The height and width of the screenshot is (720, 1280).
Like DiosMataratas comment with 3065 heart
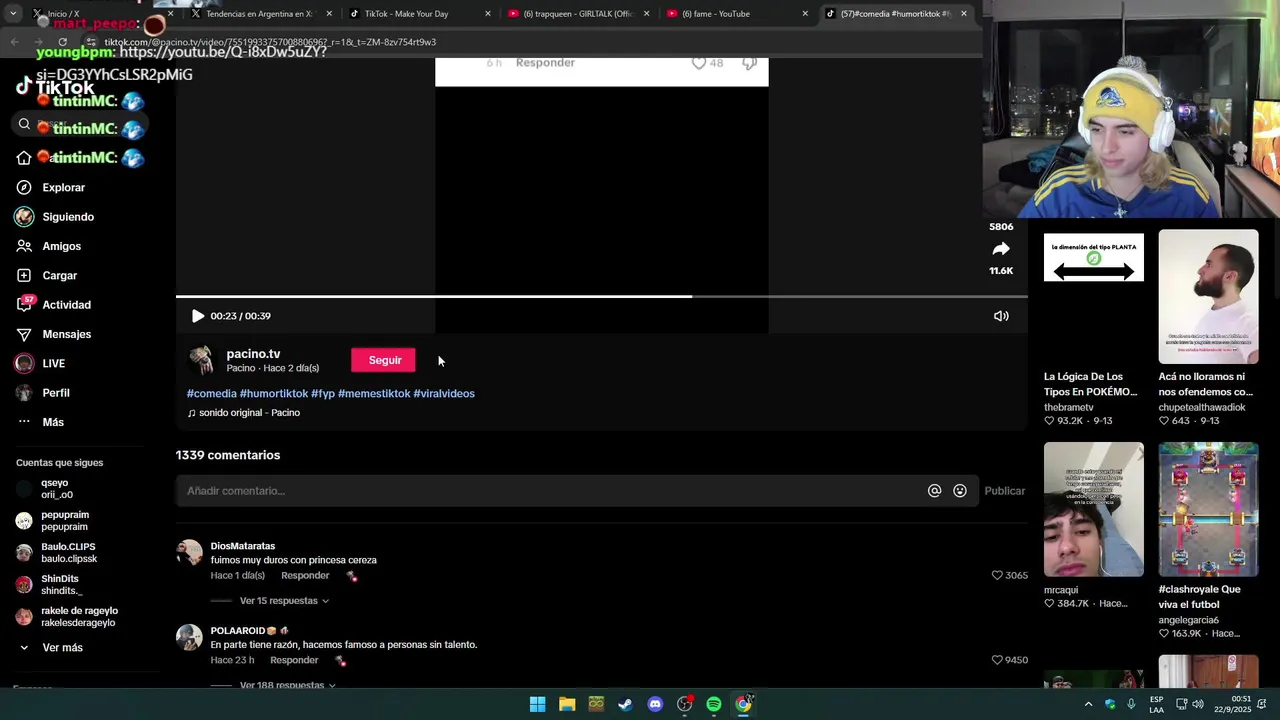coord(997,576)
